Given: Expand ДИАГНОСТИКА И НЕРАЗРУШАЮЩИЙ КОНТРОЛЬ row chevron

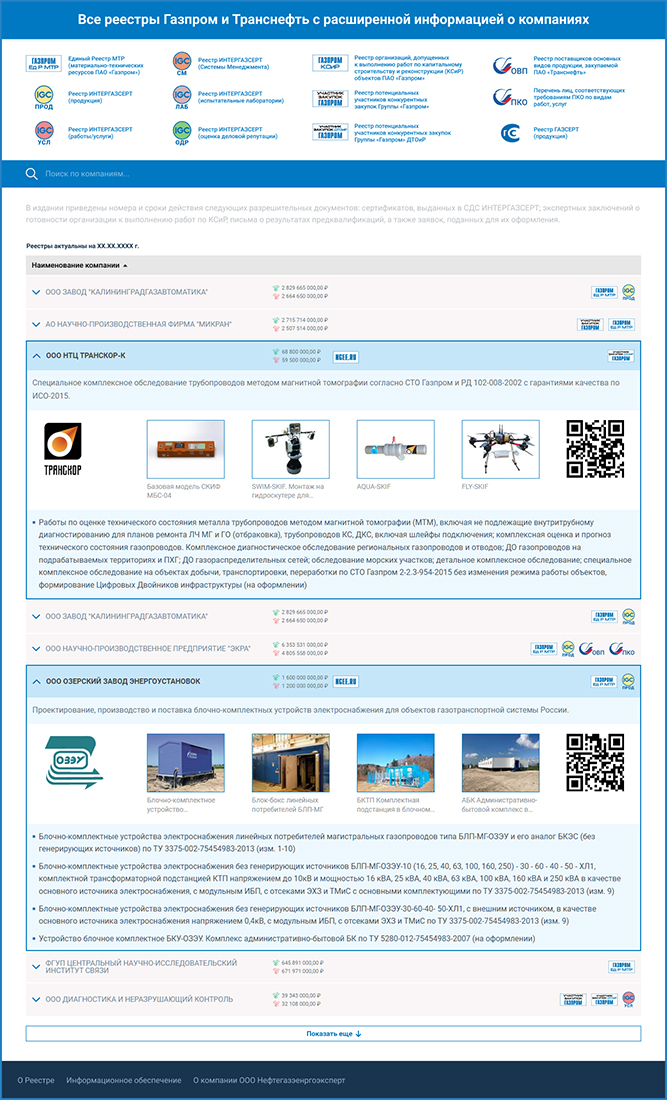Looking at the screenshot, I should (36, 999).
